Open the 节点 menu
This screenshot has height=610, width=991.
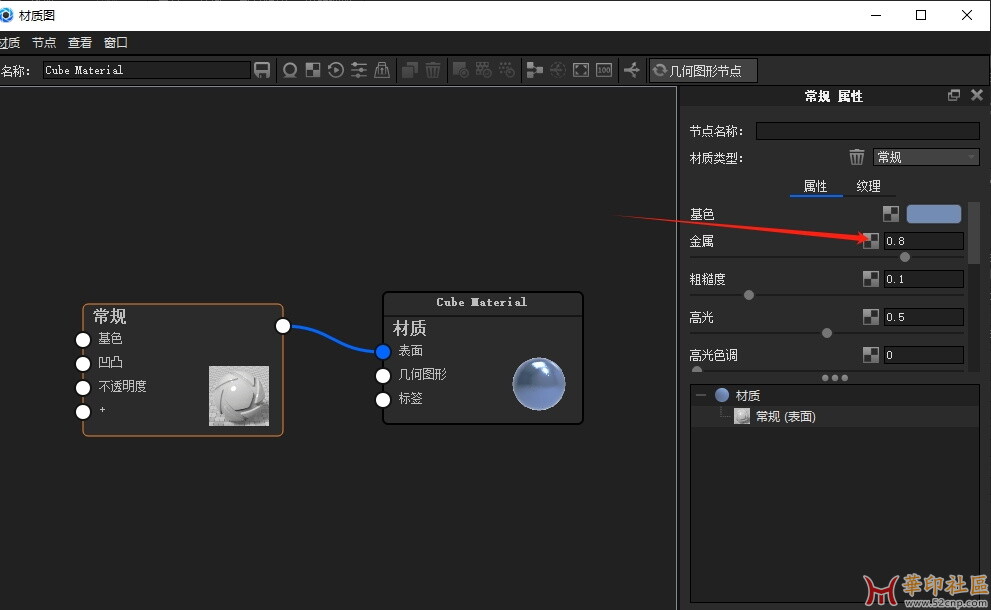(44, 42)
